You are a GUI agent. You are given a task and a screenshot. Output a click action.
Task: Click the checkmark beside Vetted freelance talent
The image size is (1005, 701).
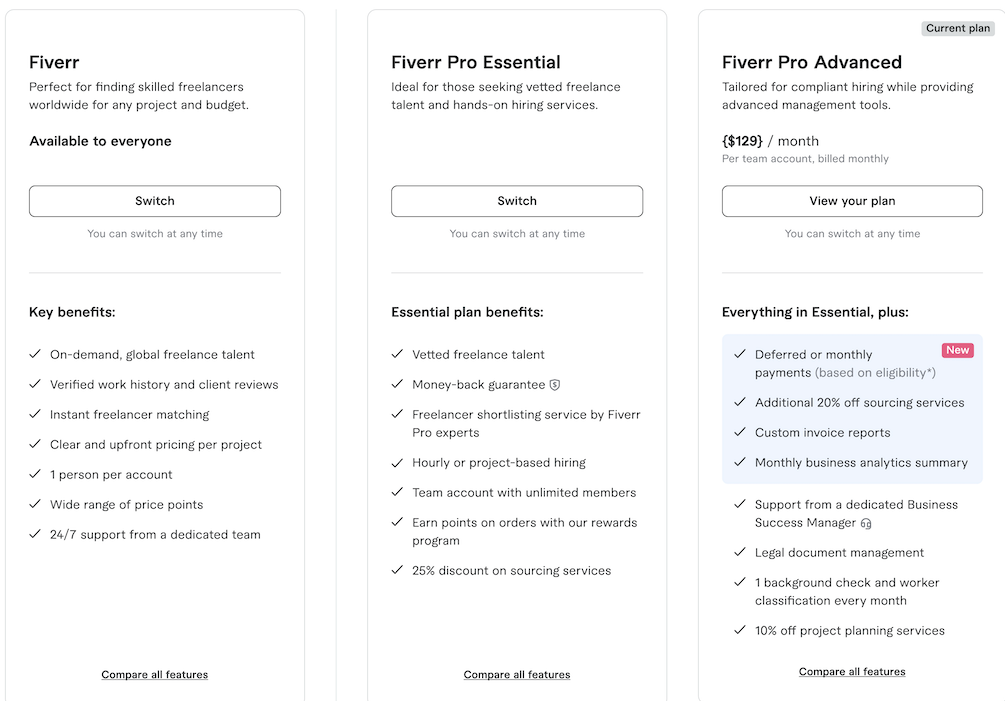(398, 354)
